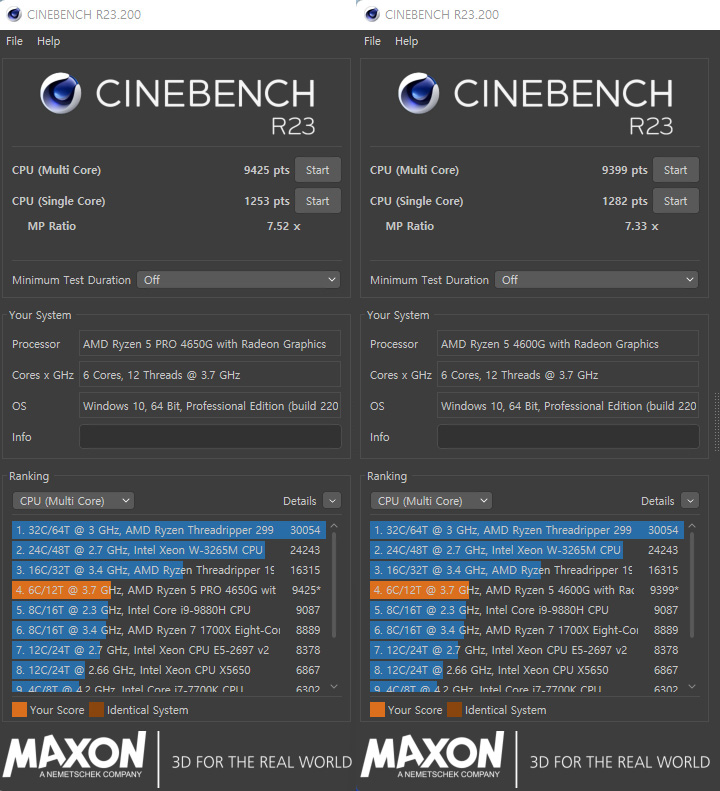
Task: Select 16C/32T Threadripper 16315 row in left ranking
Action: coord(169,570)
